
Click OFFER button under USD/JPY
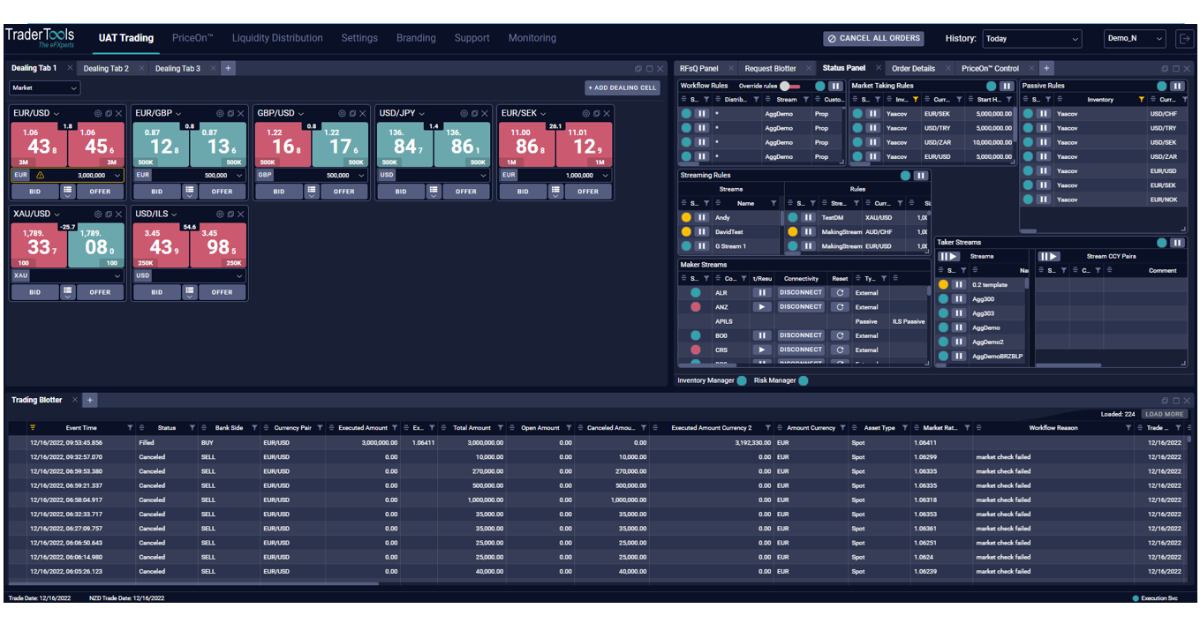pyautogui.click(x=466, y=191)
